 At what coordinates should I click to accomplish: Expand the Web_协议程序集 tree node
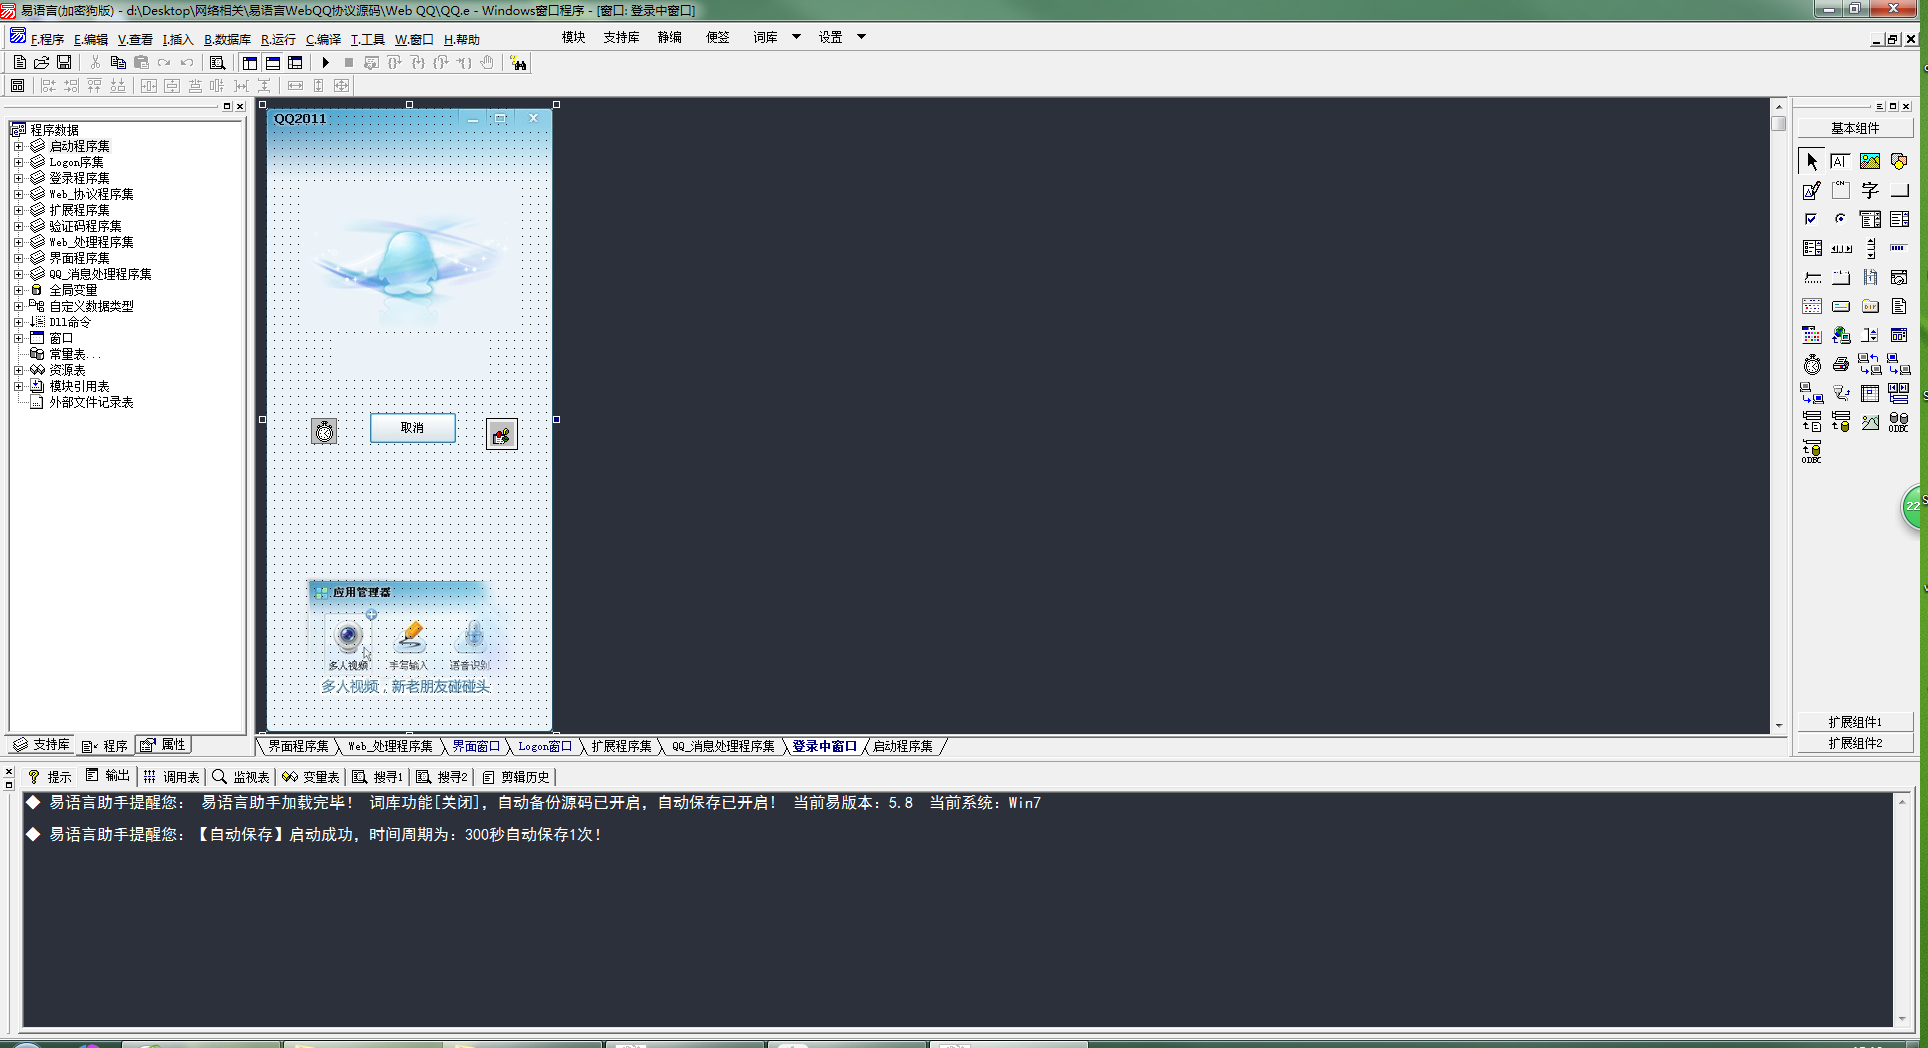coord(18,194)
